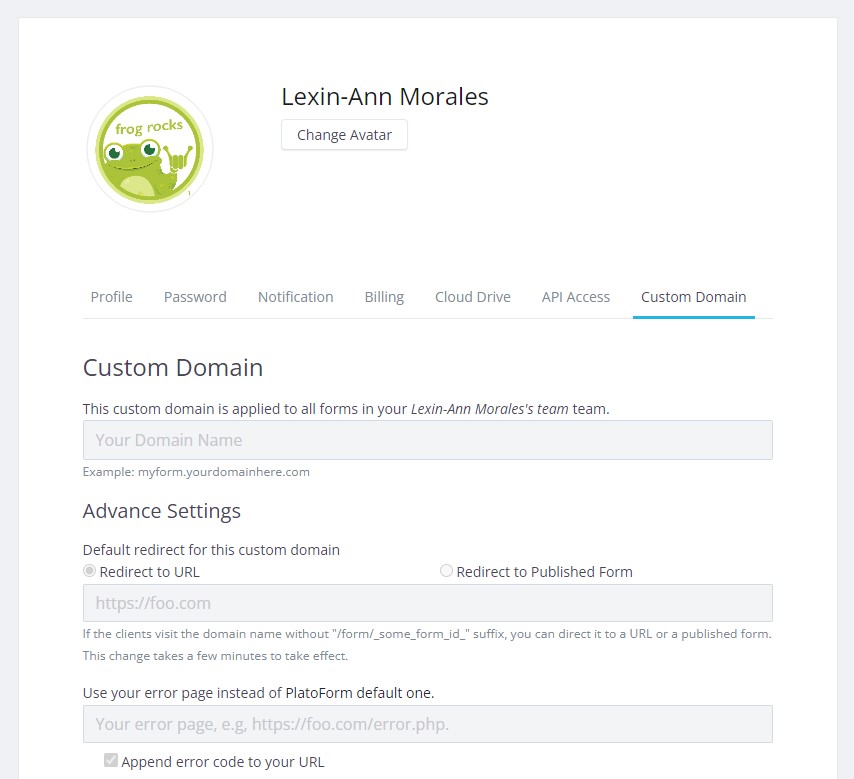Go to the Notification tab
The image size is (854, 779).
(x=295, y=297)
